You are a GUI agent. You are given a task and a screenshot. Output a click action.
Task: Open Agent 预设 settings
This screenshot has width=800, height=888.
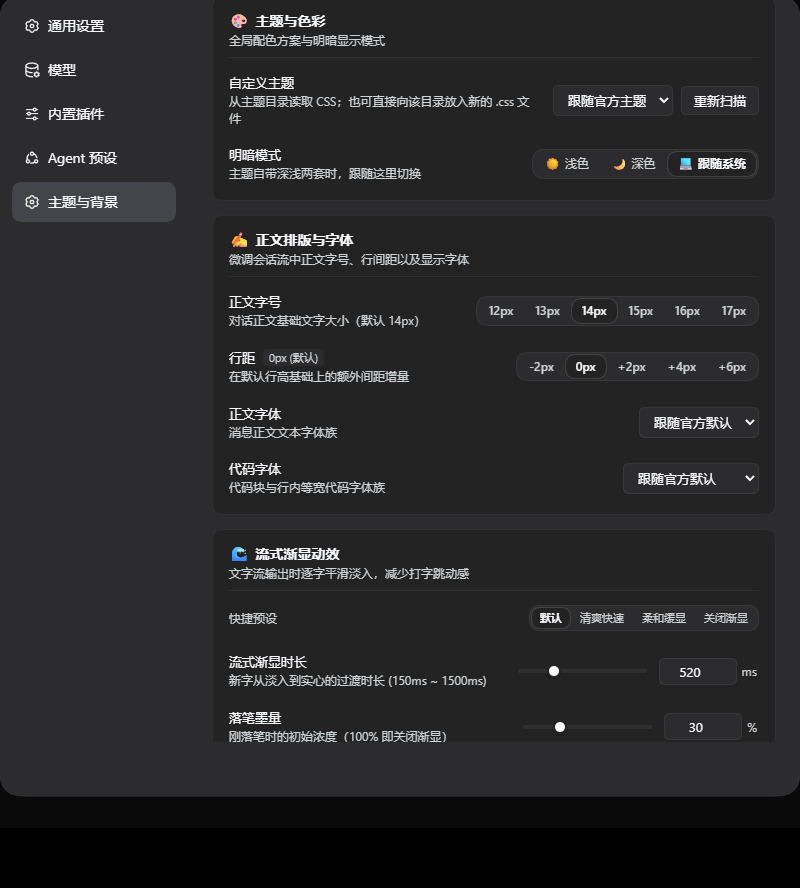pos(94,158)
